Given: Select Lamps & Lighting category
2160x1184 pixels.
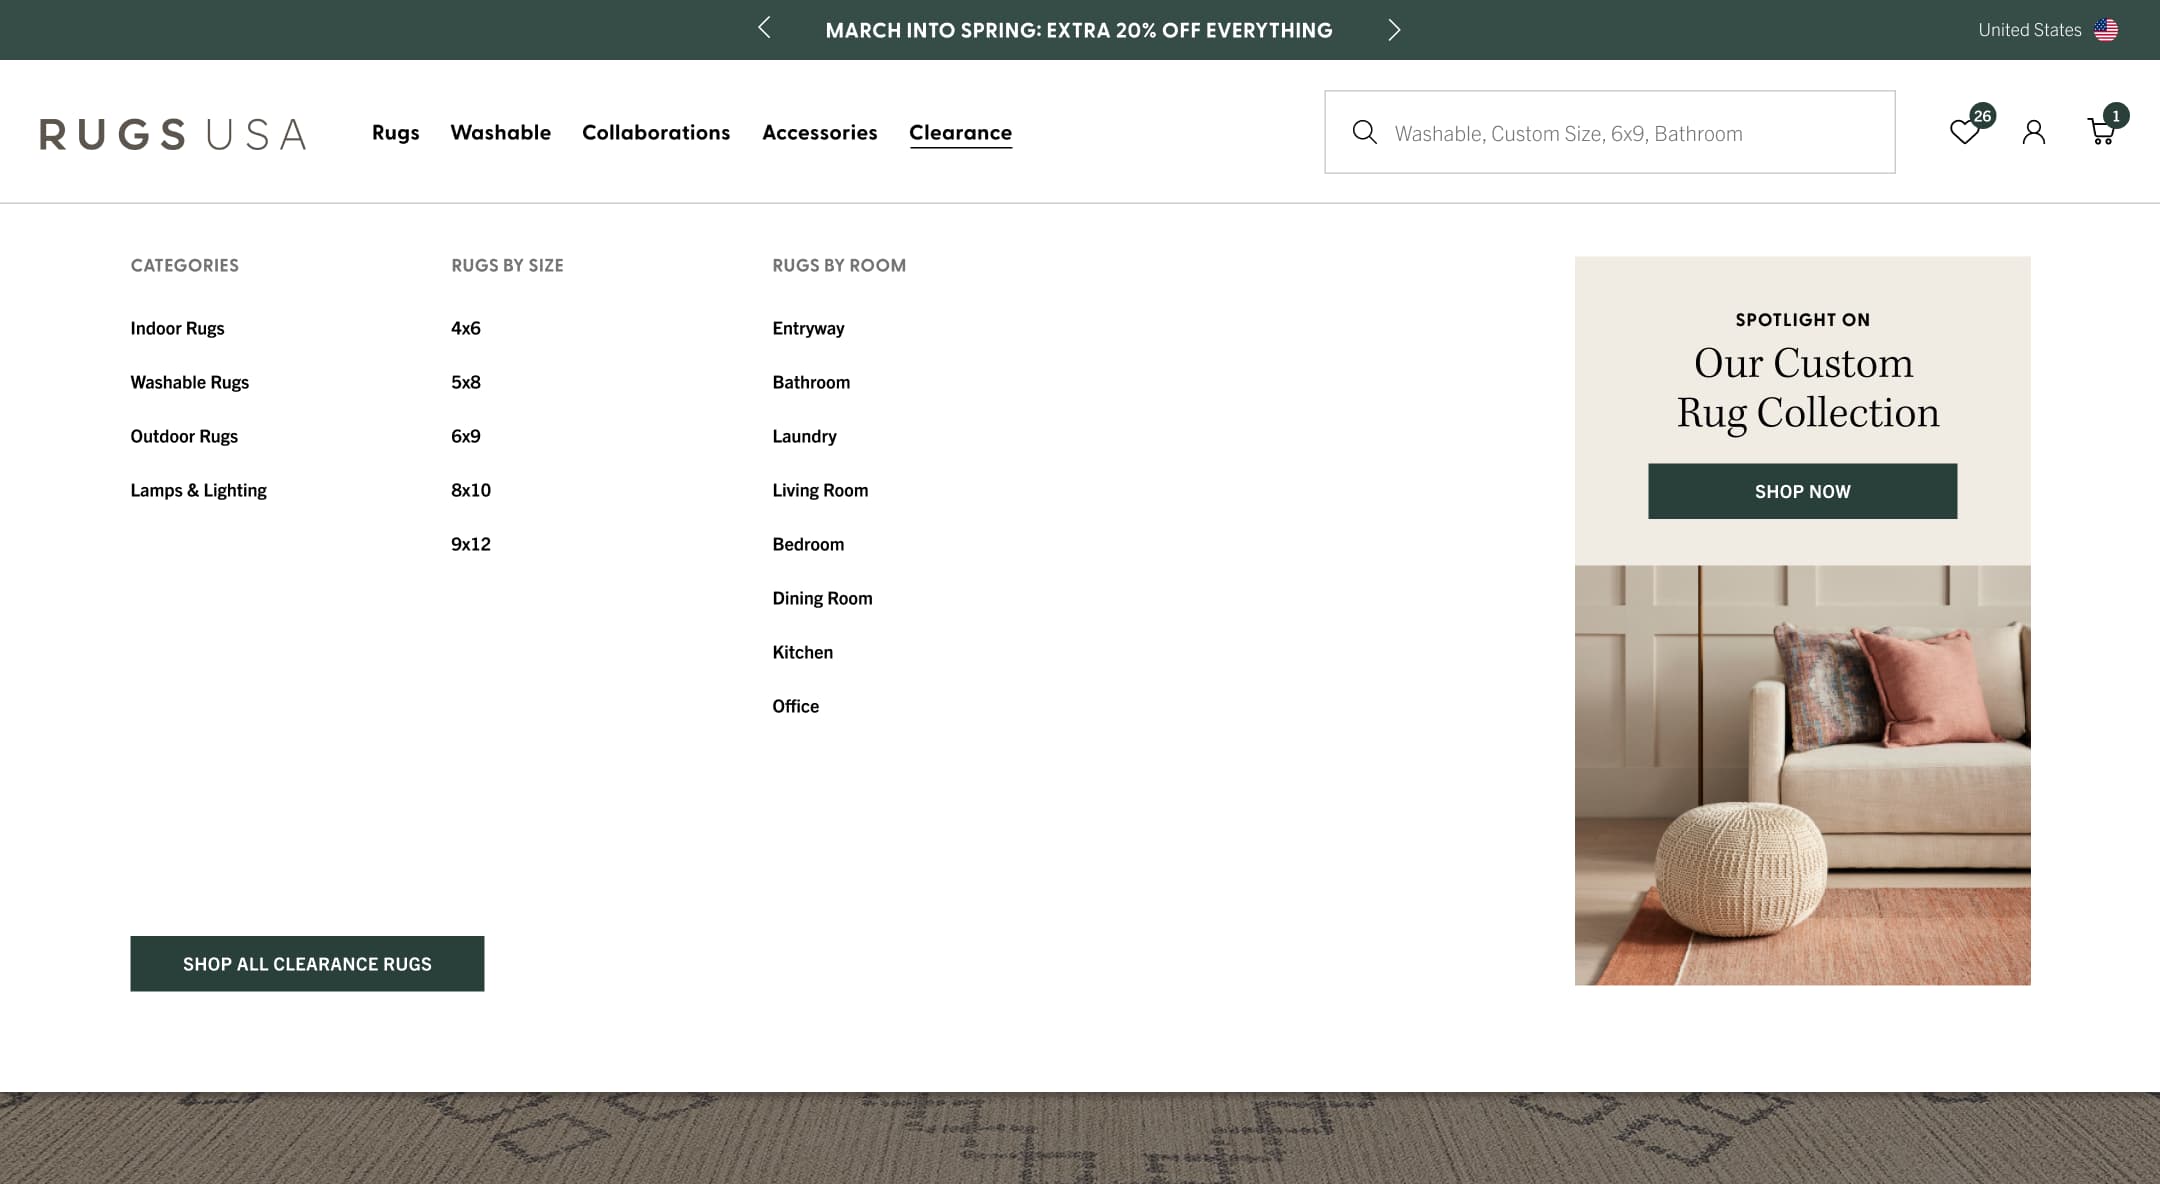Looking at the screenshot, I should [198, 490].
